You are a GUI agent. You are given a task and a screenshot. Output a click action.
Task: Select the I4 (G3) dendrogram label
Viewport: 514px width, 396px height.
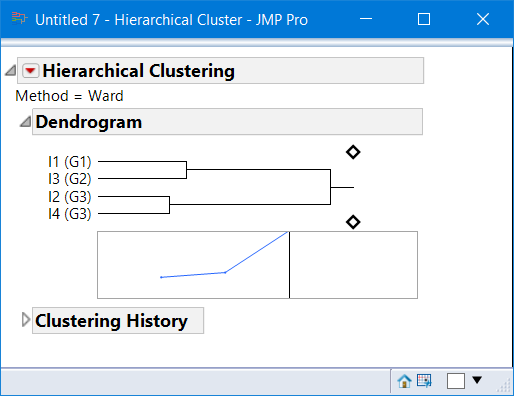click(x=69, y=214)
